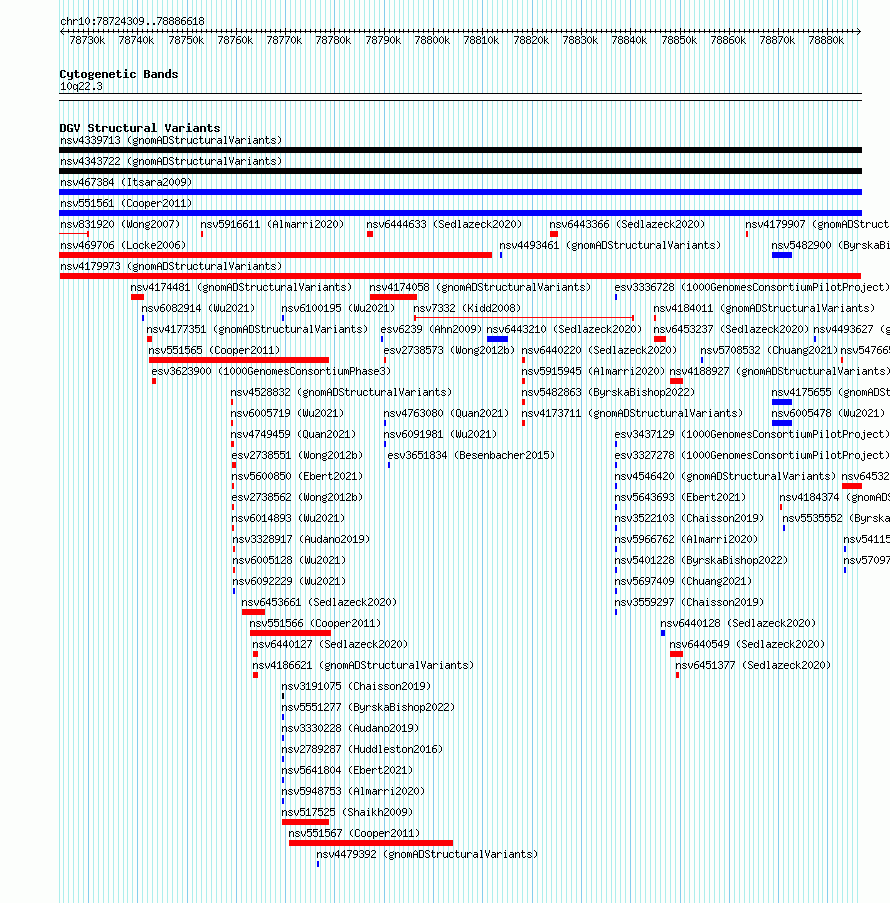Image resolution: width=890 pixels, height=903 pixels.
Task: Open esv3623900 (1000GenomesConsortiumPhase3) label
Action: coord(271,371)
